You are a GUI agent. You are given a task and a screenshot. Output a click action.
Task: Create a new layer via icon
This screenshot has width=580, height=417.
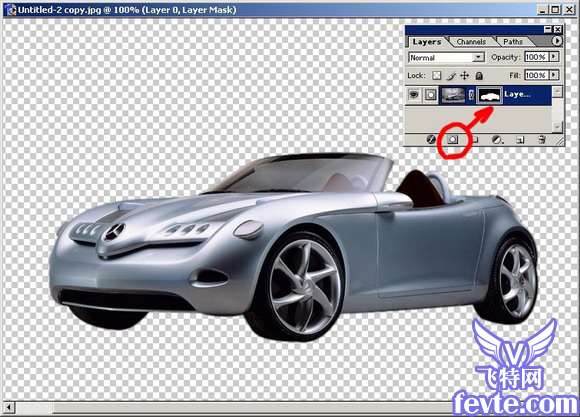click(520, 139)
